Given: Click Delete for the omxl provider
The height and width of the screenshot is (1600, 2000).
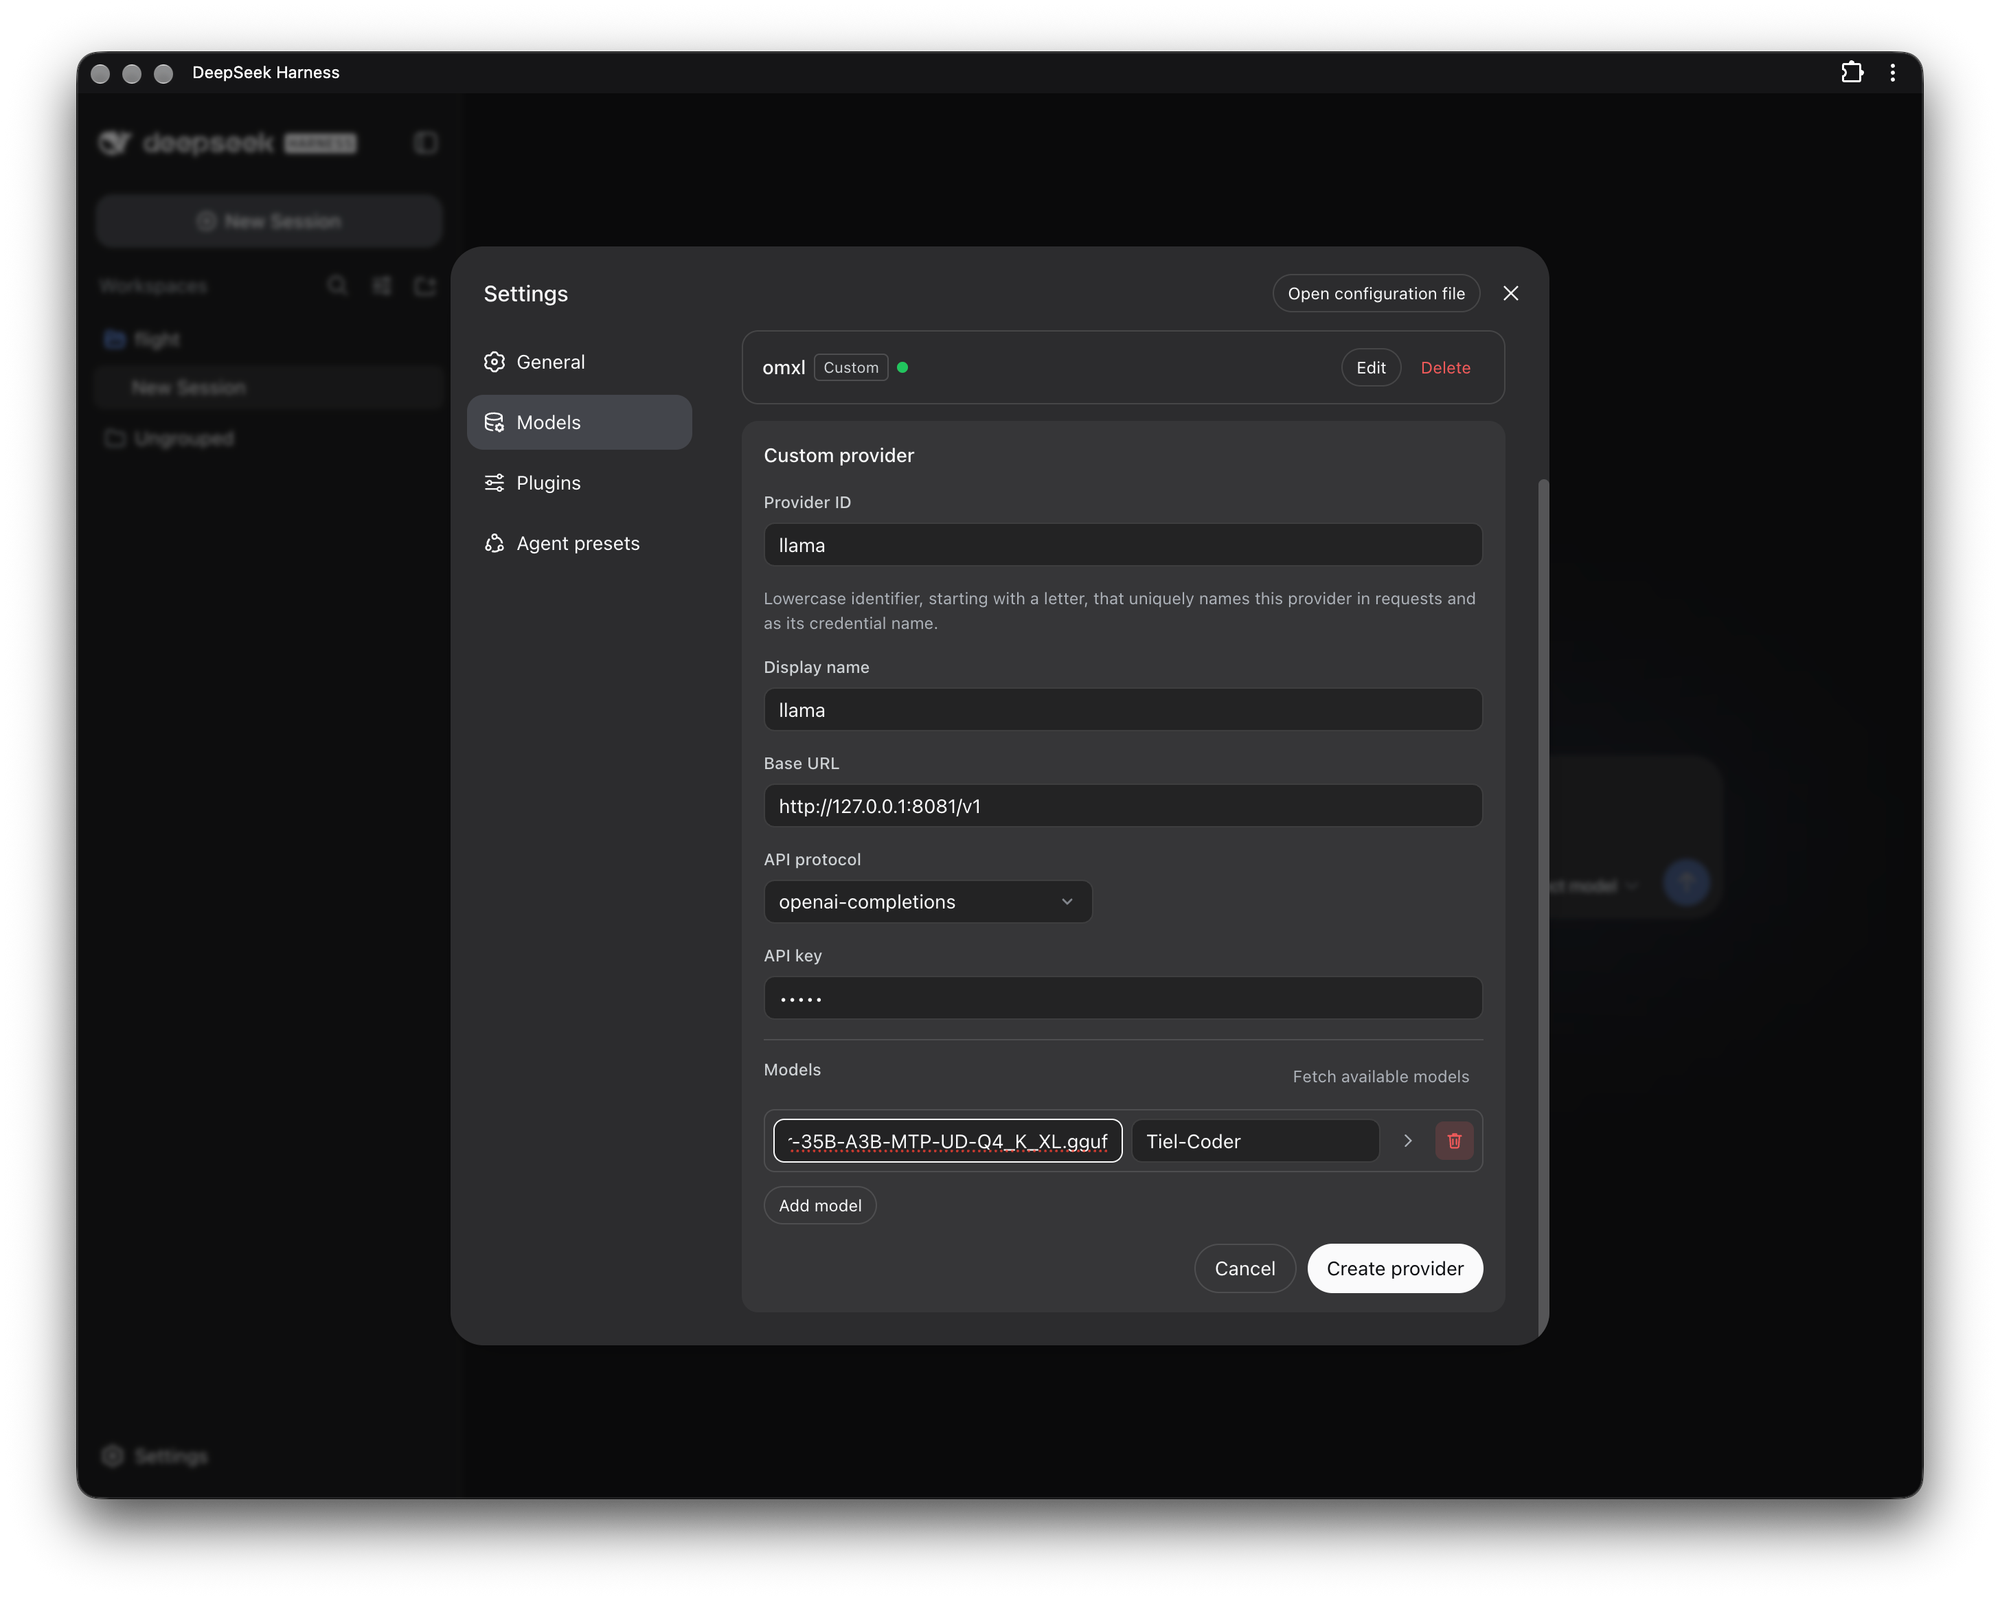Looking at the screenshot, I should click(x=1445, y=368).
